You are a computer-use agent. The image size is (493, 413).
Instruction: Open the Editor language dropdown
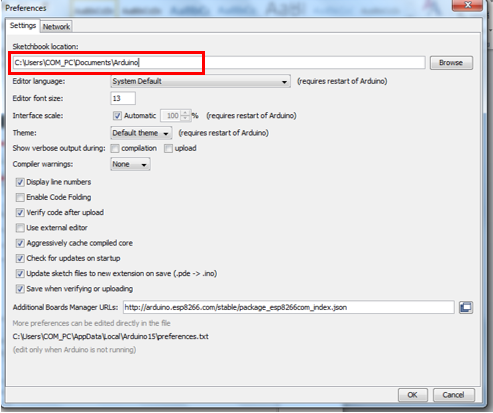(x=200, y=81)
